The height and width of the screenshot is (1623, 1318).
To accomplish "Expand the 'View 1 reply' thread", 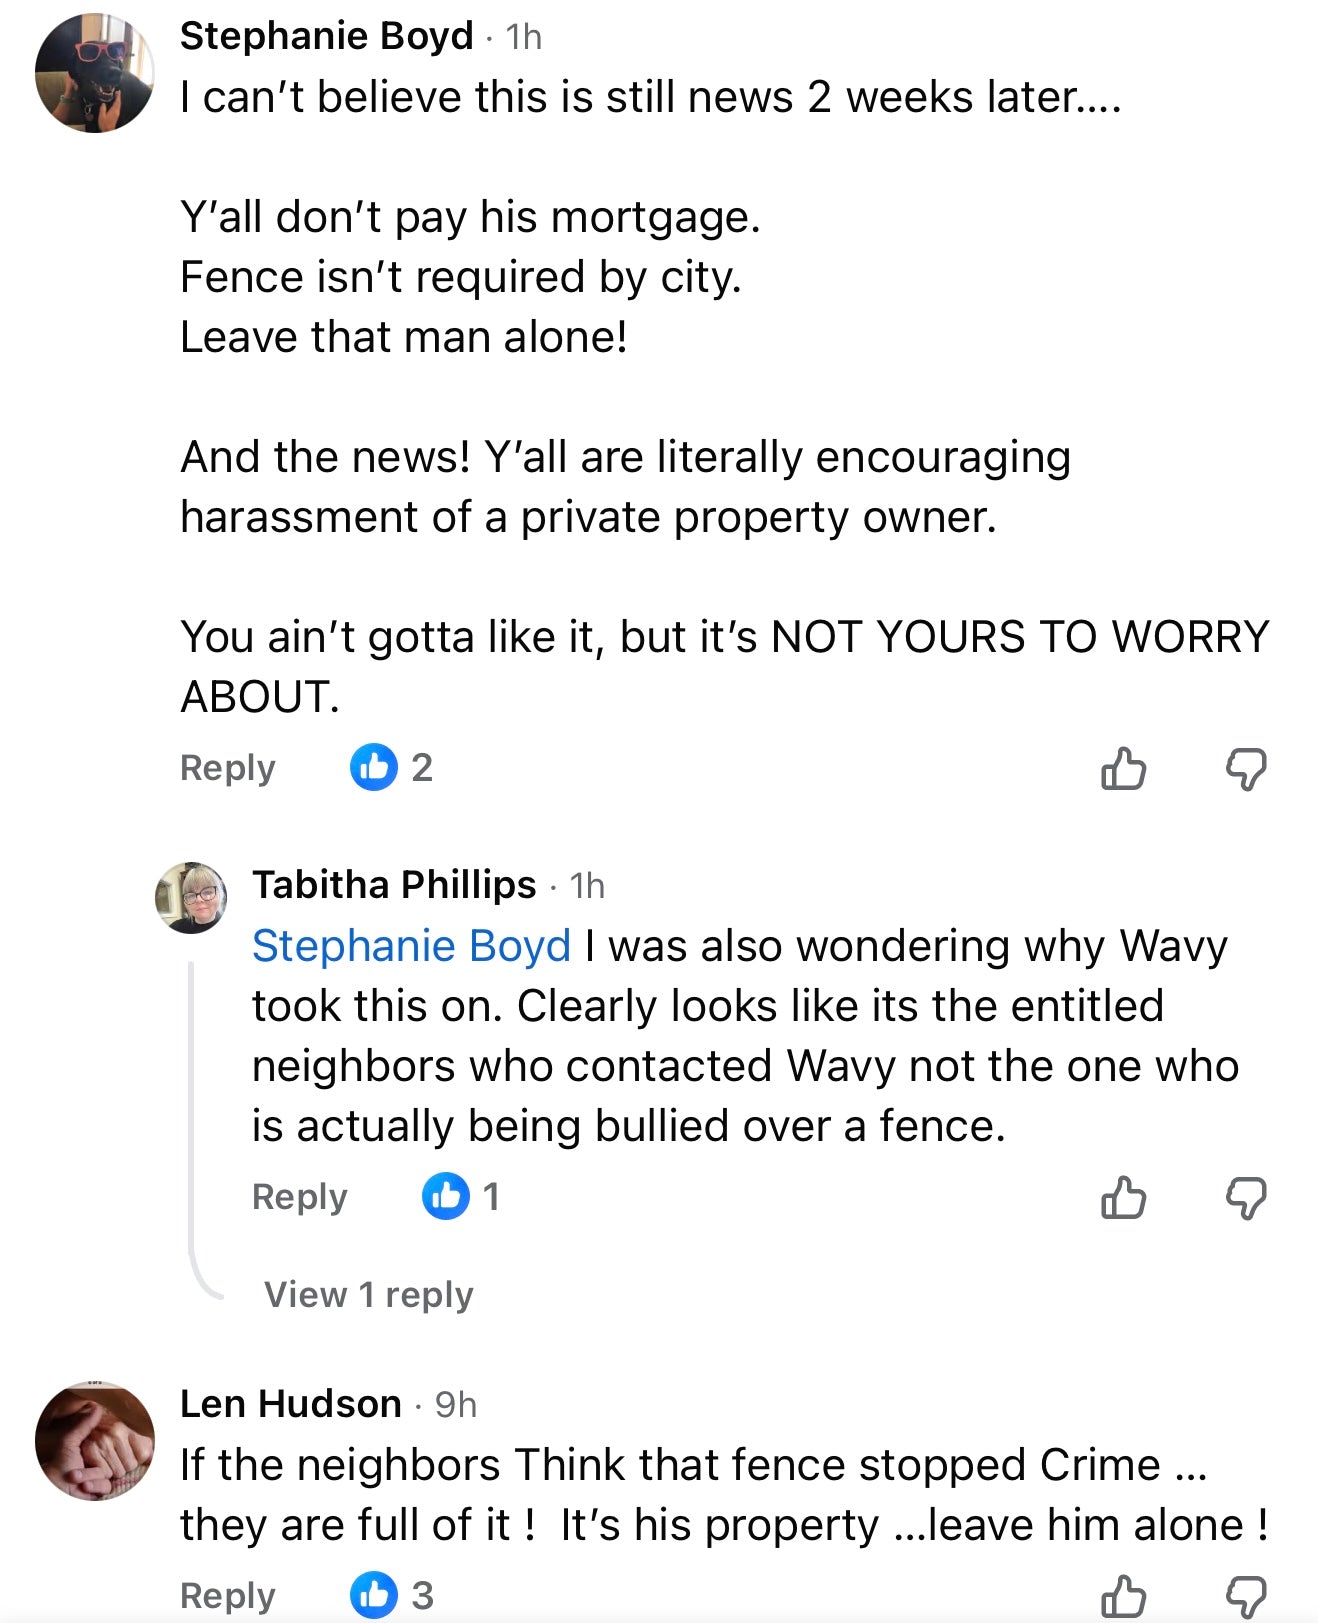I will pyautogui.click(x=368, y=1294).
